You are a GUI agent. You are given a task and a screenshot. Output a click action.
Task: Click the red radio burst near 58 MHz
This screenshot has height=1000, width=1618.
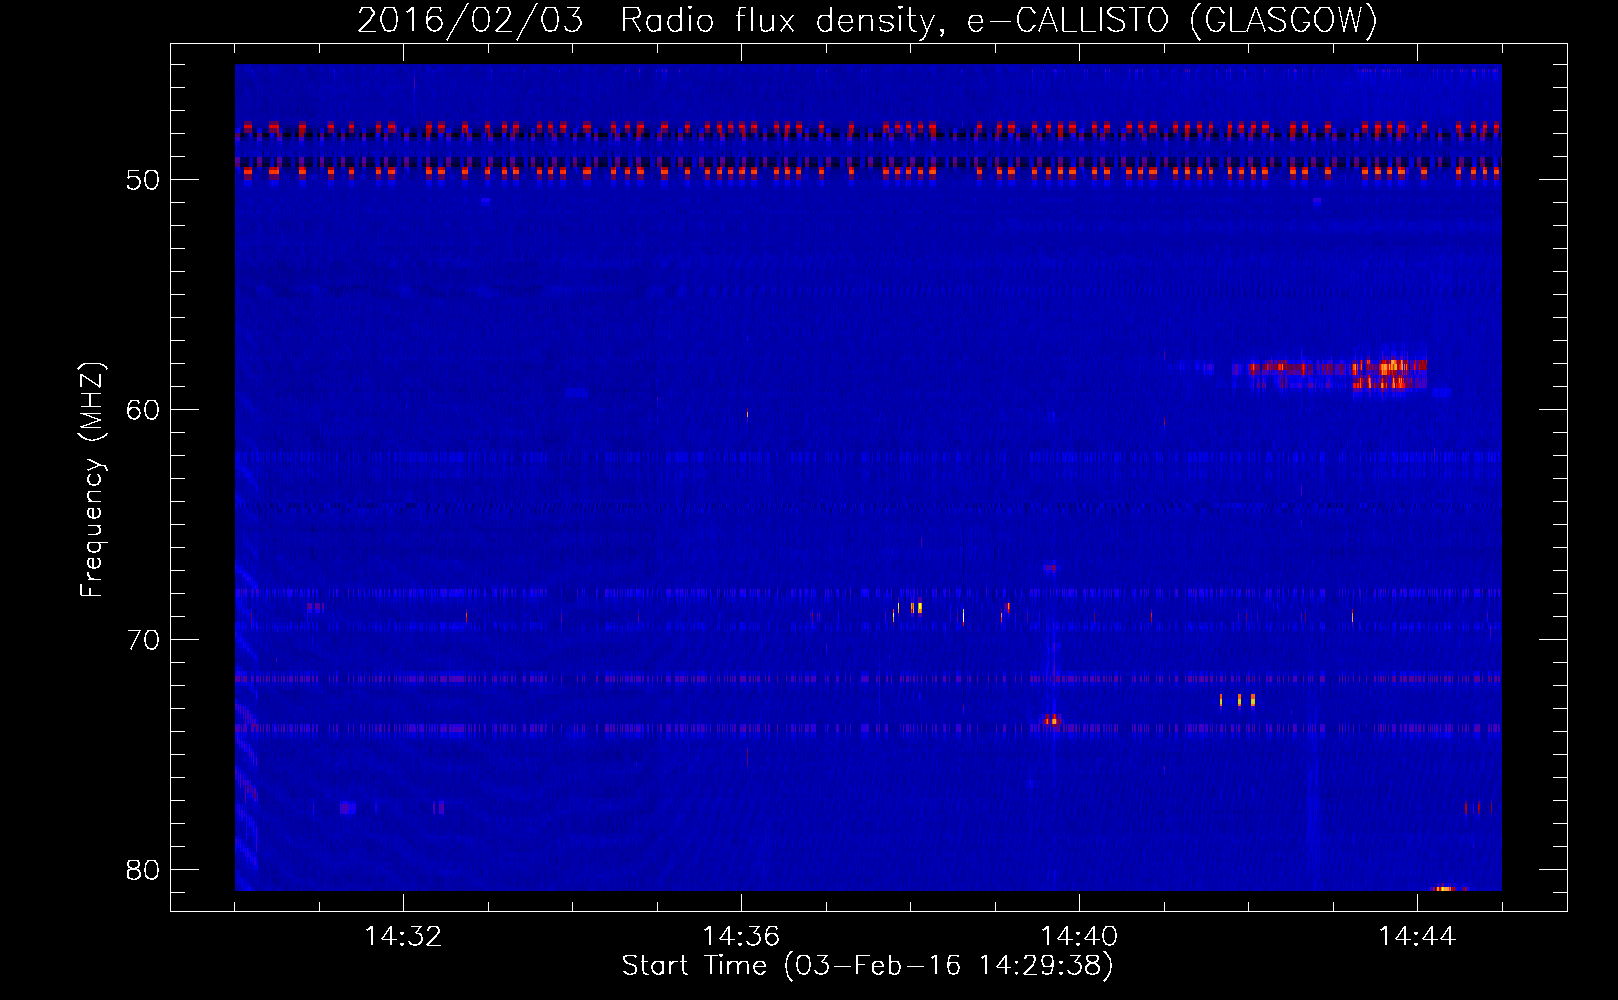pos(1338,373)
